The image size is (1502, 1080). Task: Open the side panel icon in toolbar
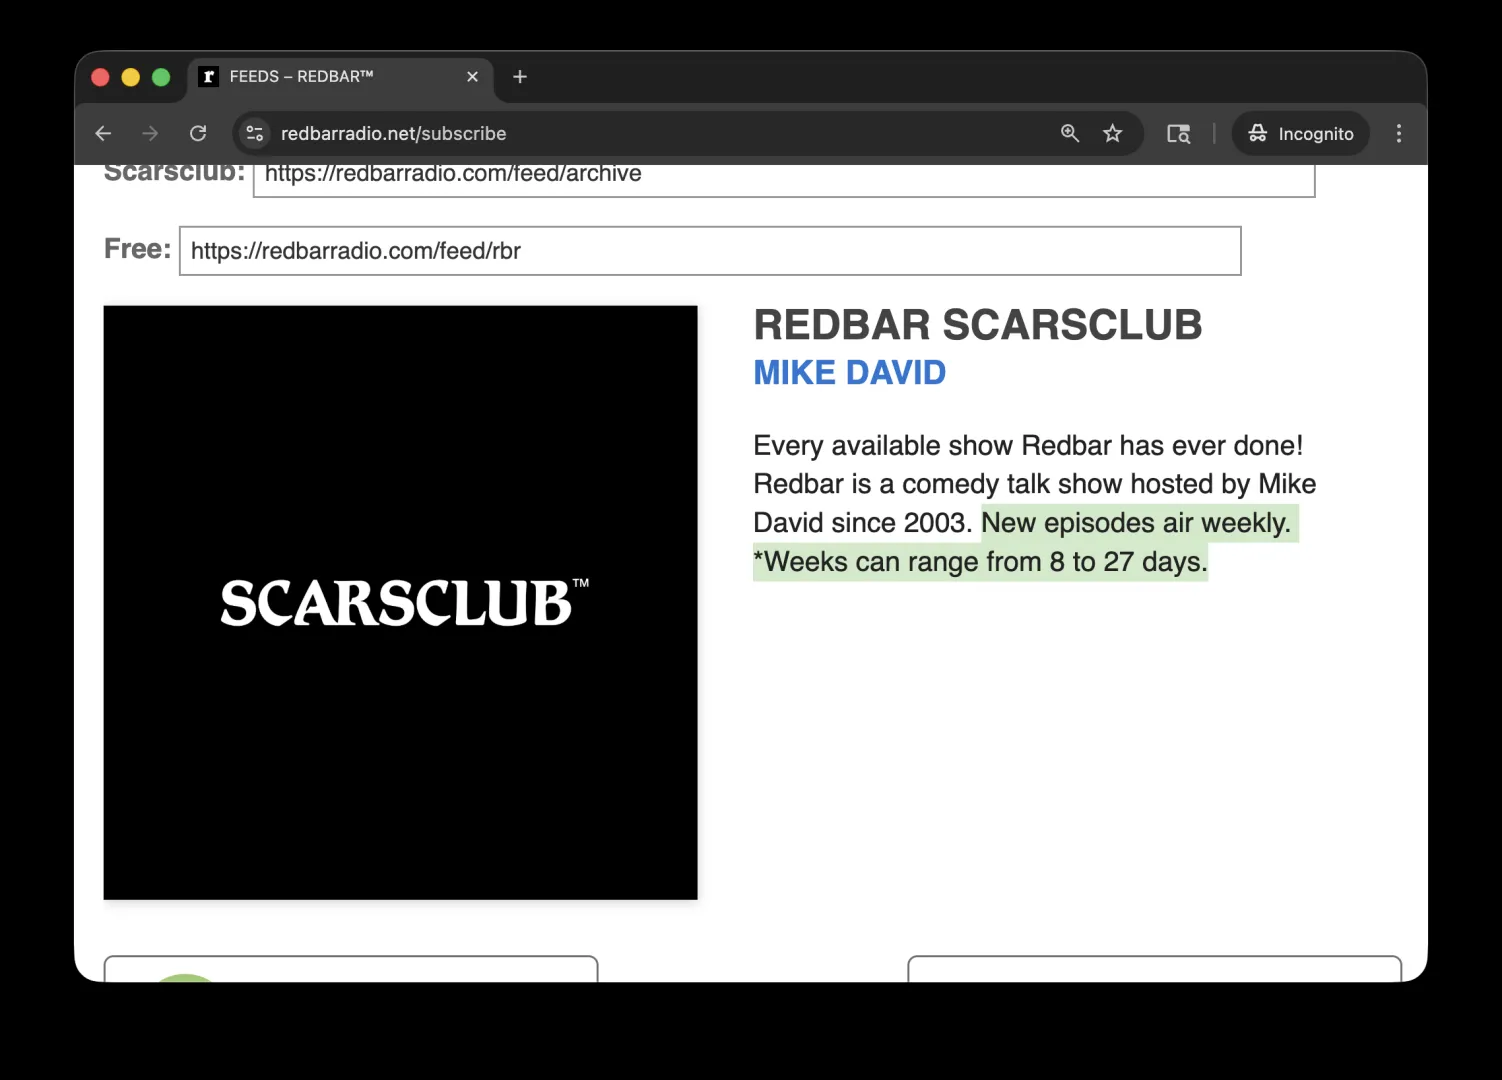pos(1178,134)
